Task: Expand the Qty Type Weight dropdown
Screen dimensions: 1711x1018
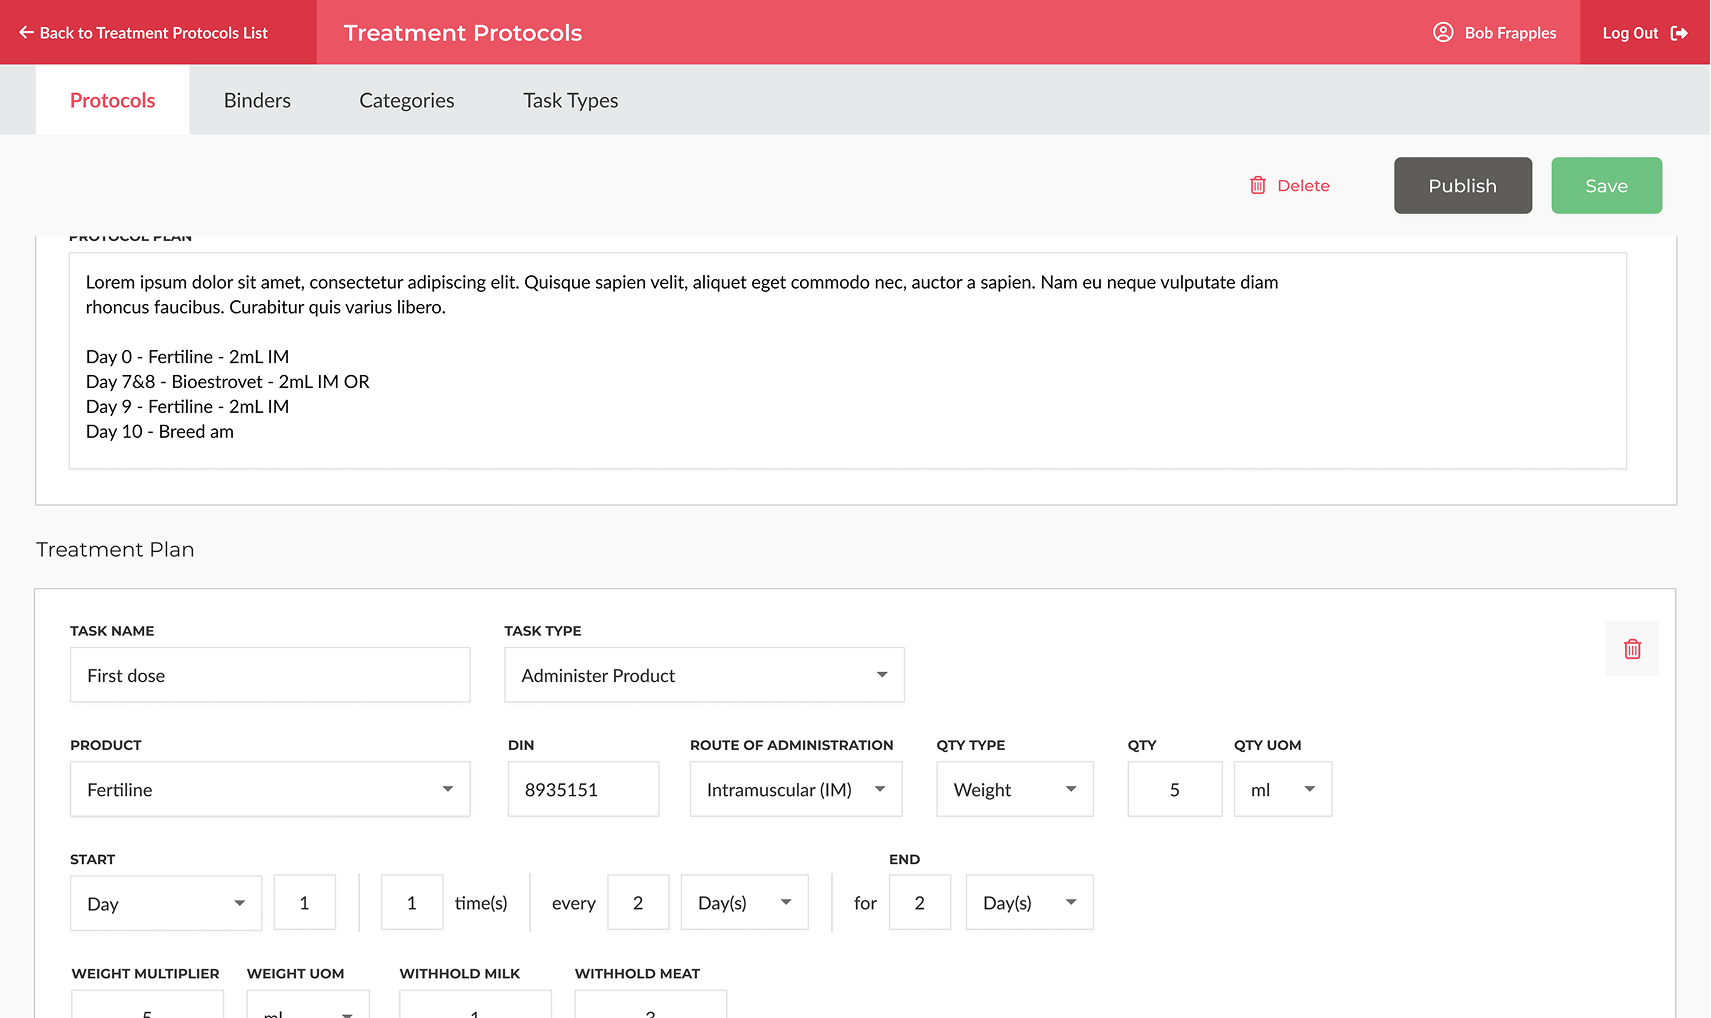Action: pos(1070,789)
